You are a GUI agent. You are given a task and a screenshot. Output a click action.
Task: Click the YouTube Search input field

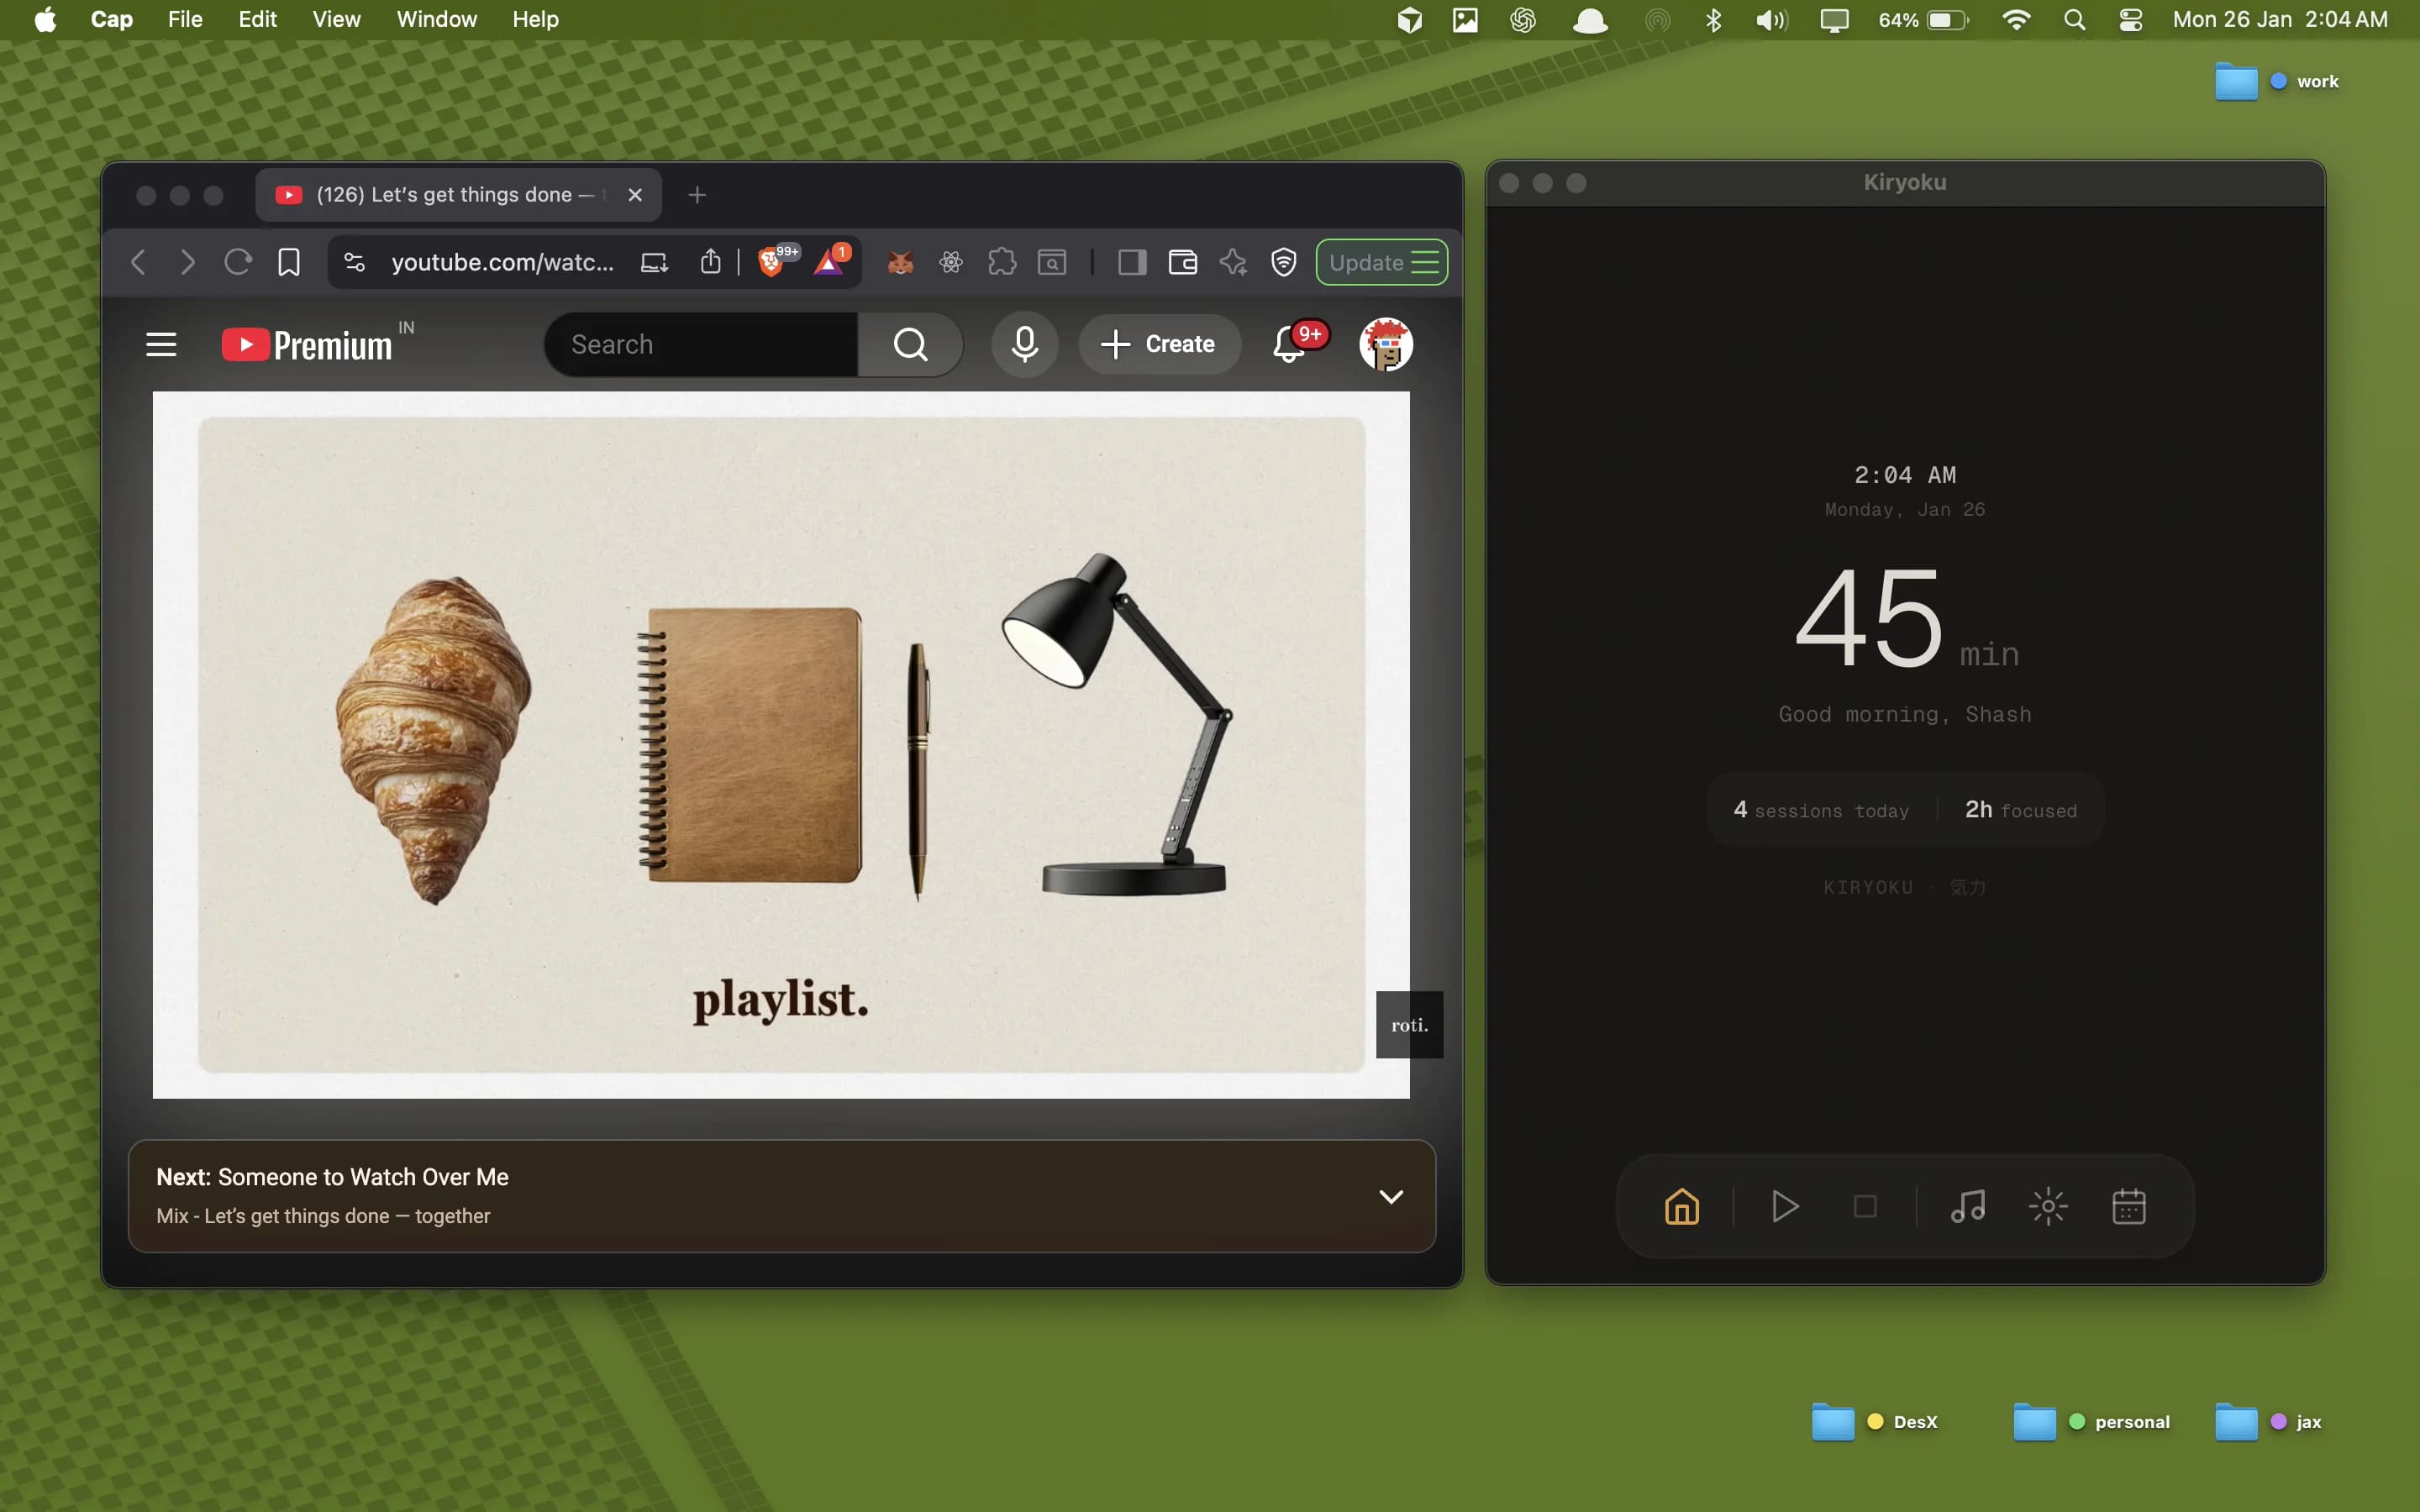700,344
